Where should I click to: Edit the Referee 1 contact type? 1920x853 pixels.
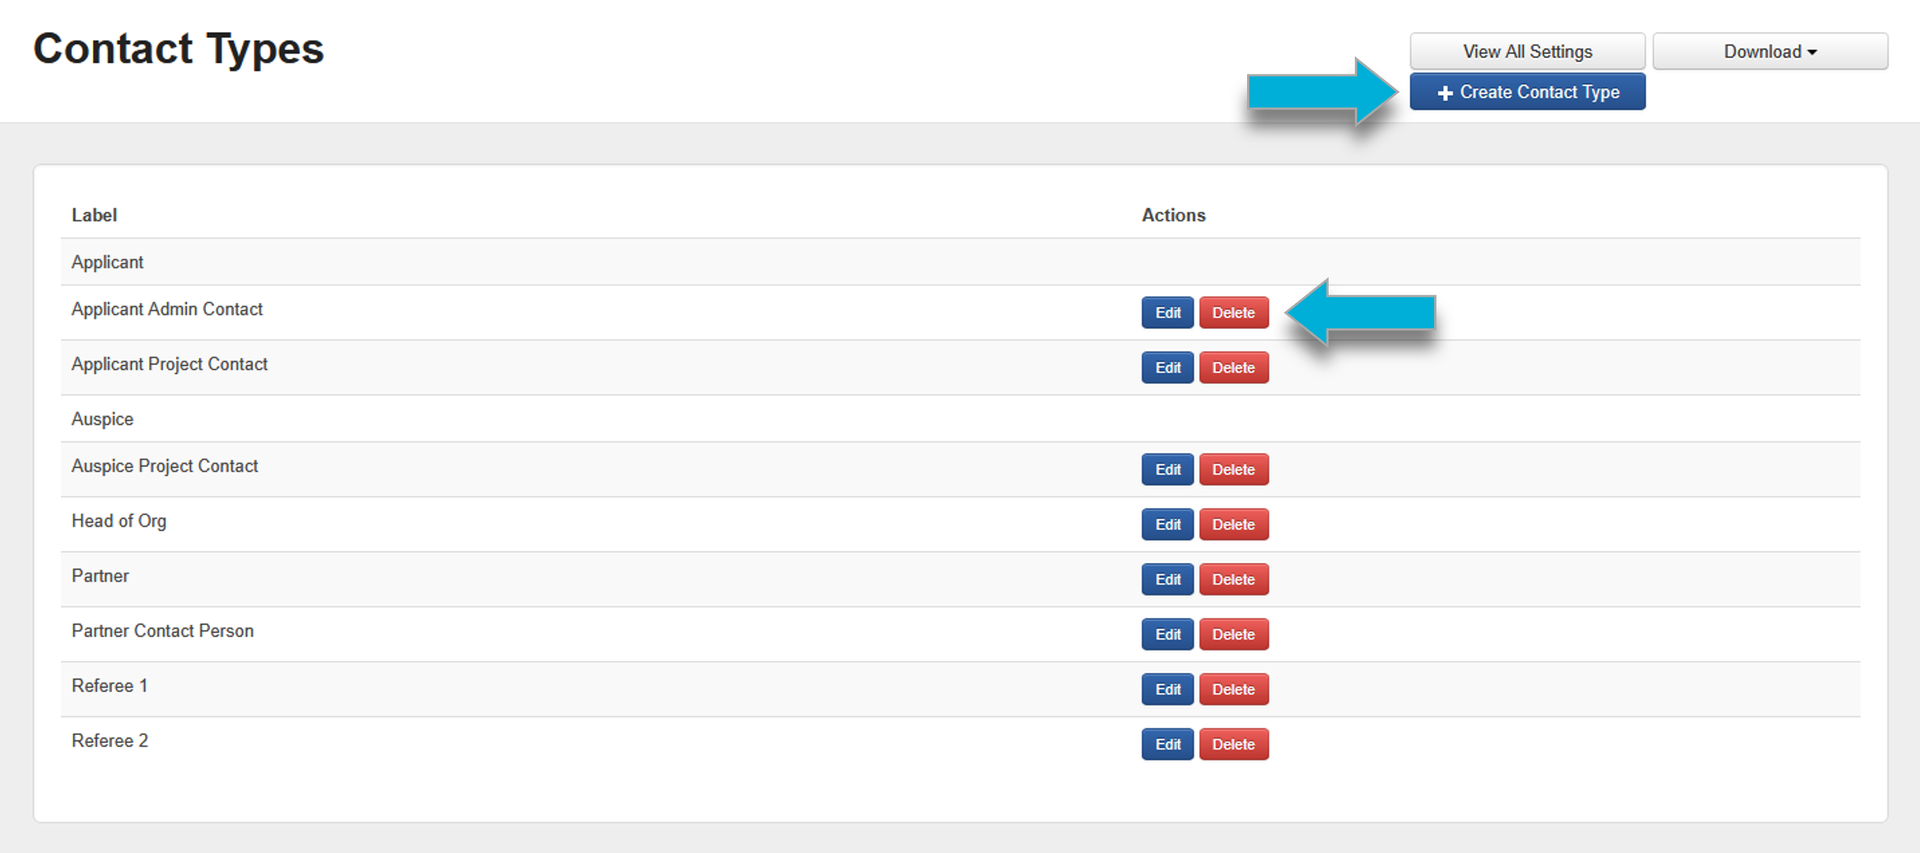(x=1167, y=690)
